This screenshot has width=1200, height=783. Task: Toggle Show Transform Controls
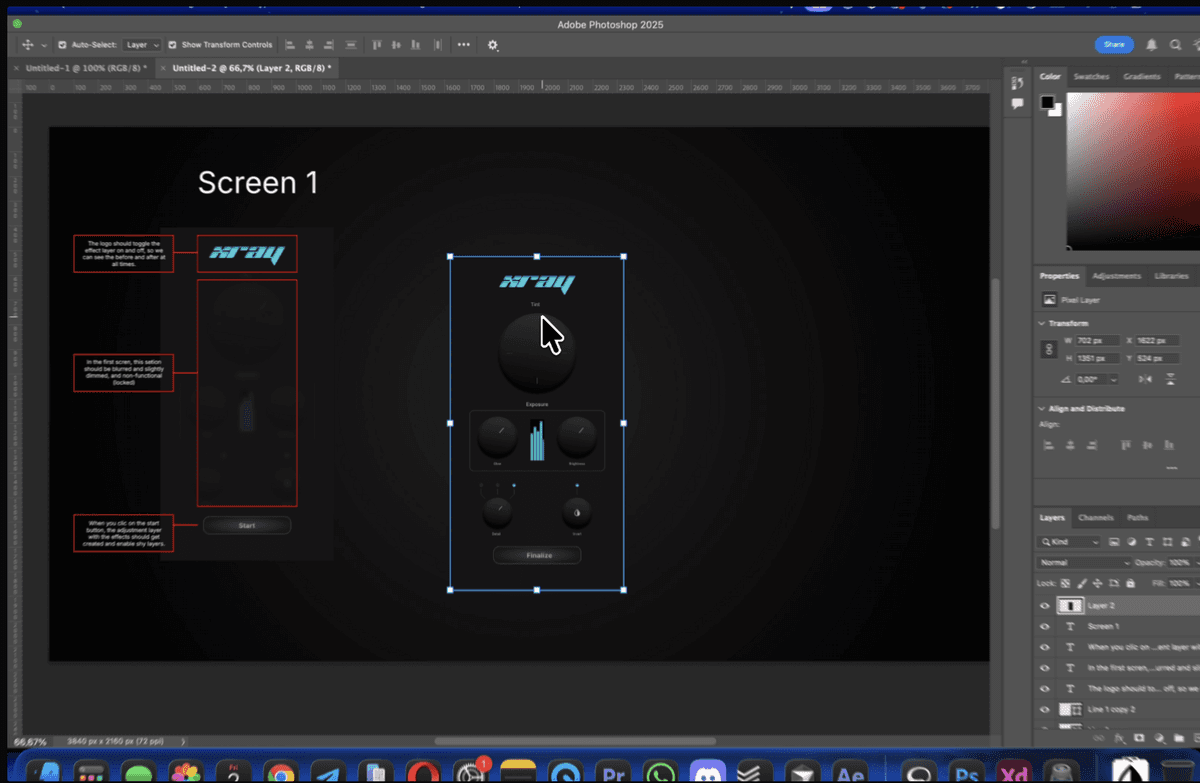point(172,44)
